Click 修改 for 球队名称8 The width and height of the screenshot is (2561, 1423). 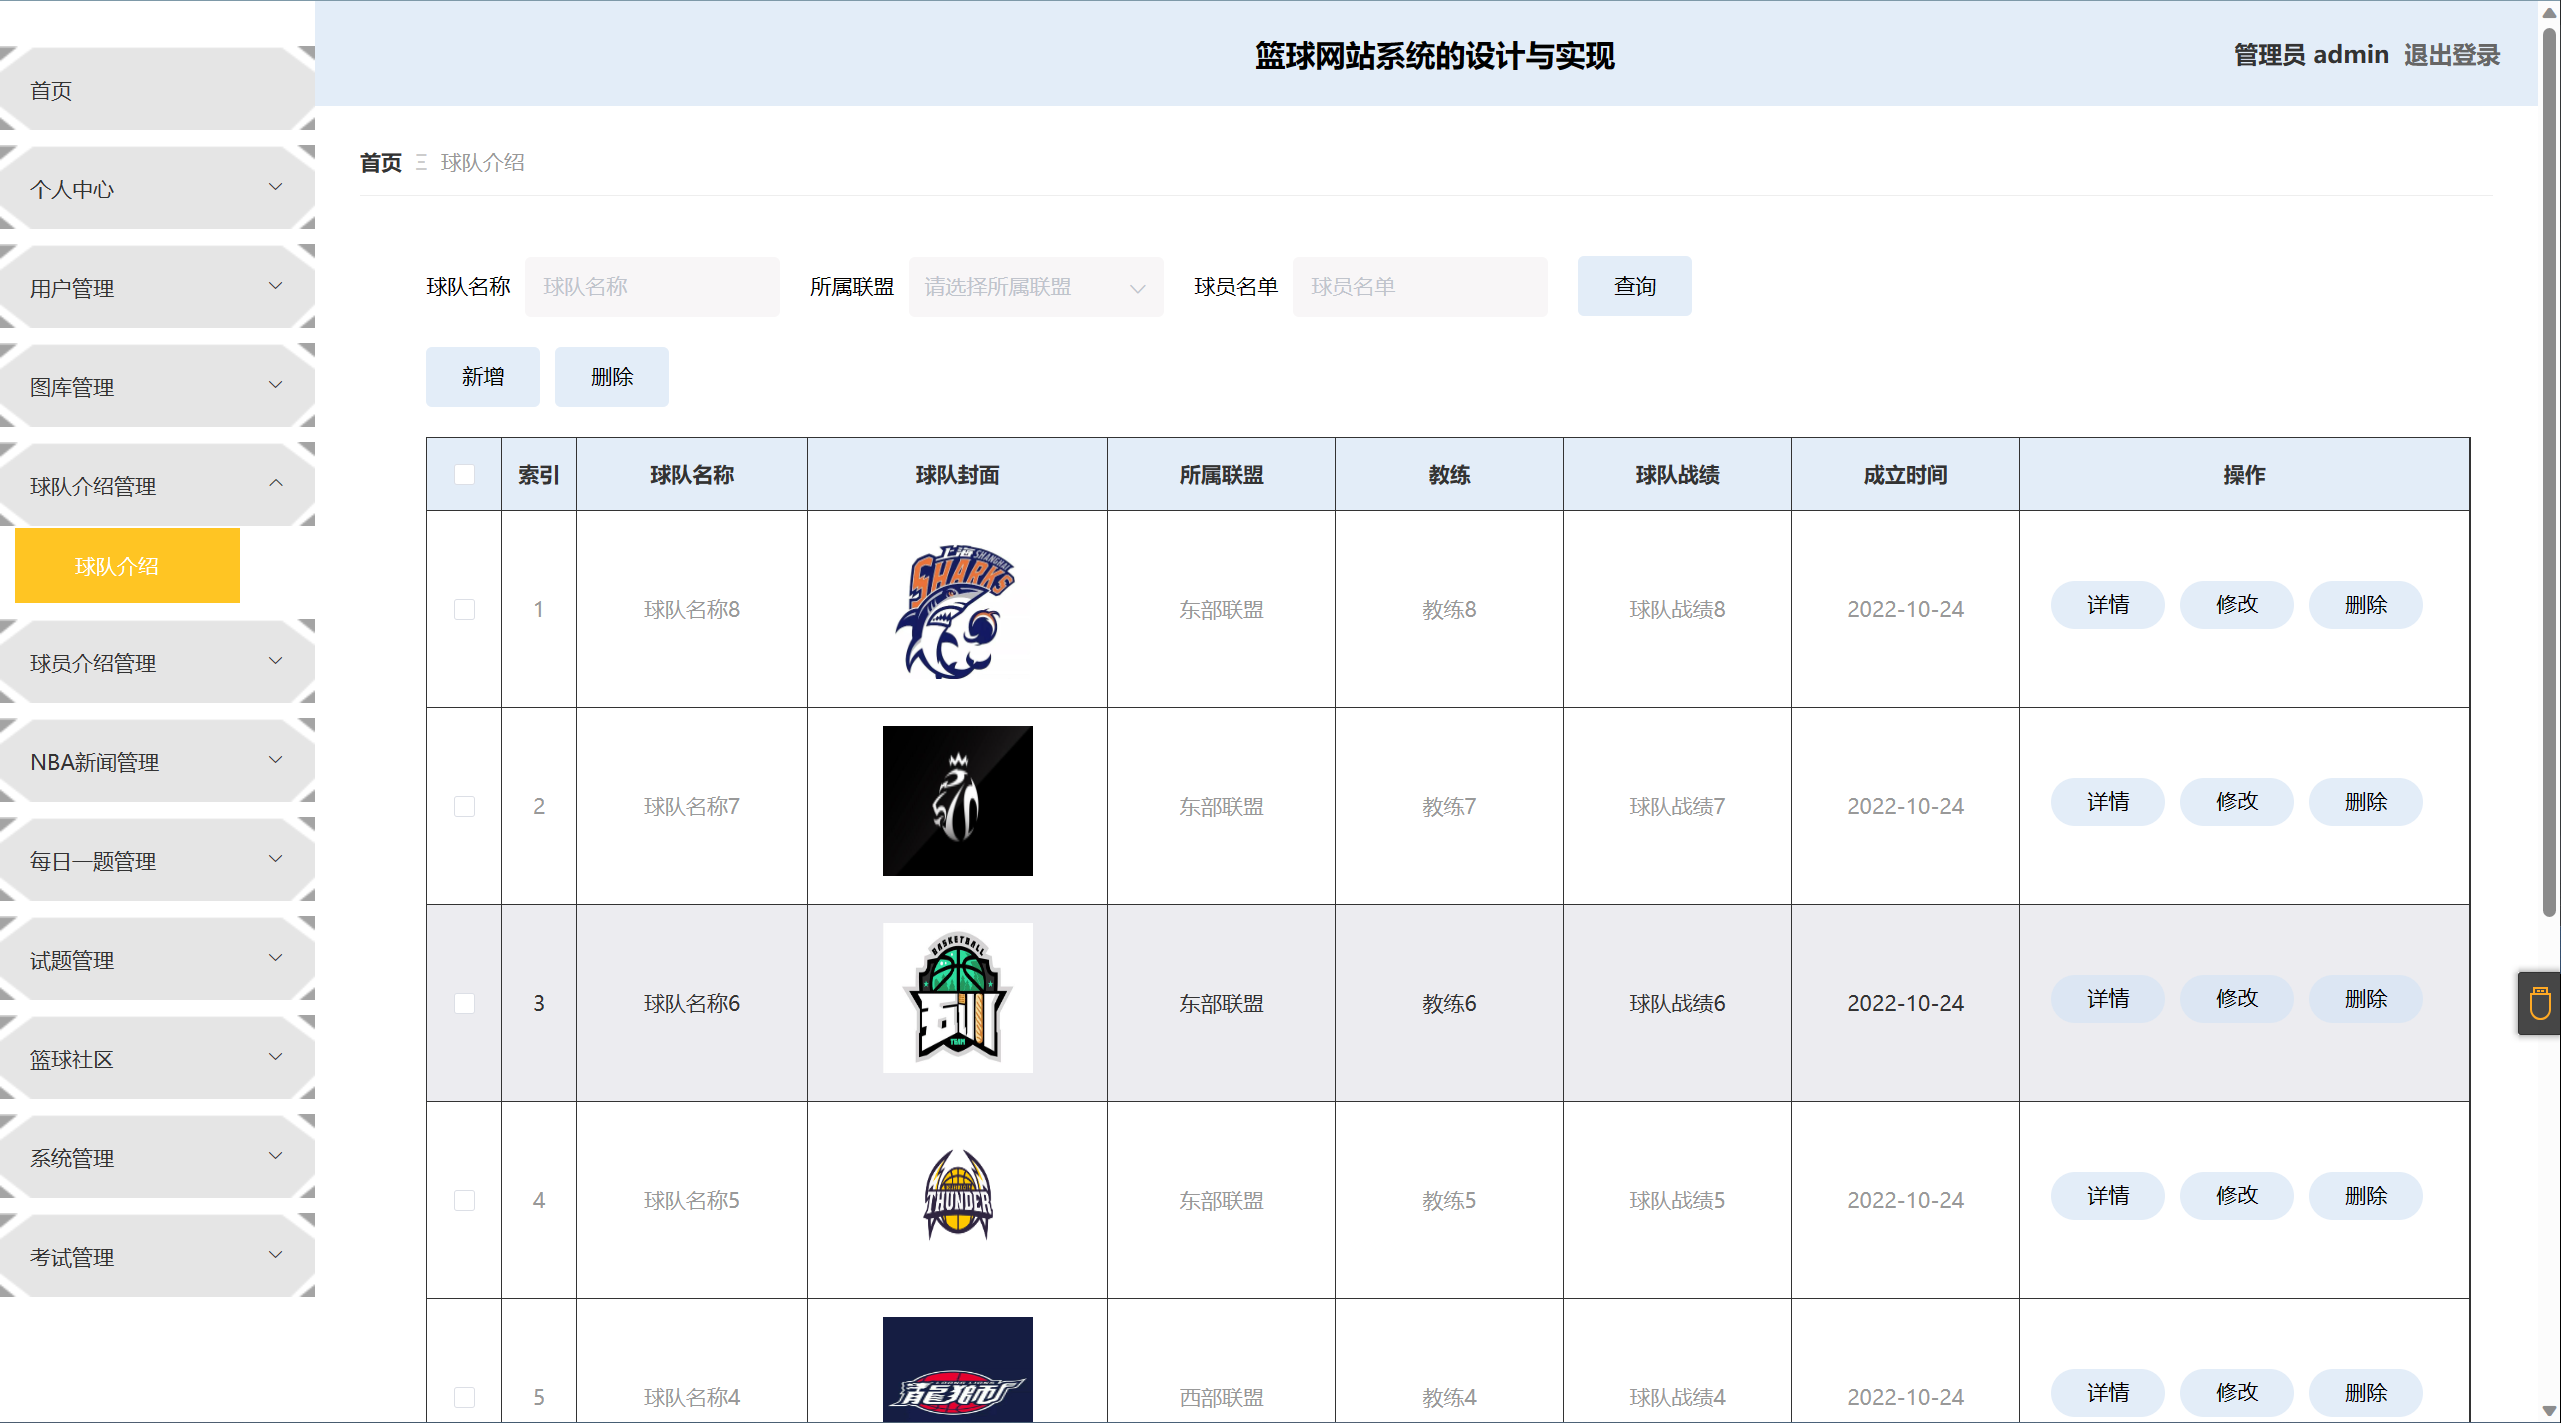[2236, 605]
